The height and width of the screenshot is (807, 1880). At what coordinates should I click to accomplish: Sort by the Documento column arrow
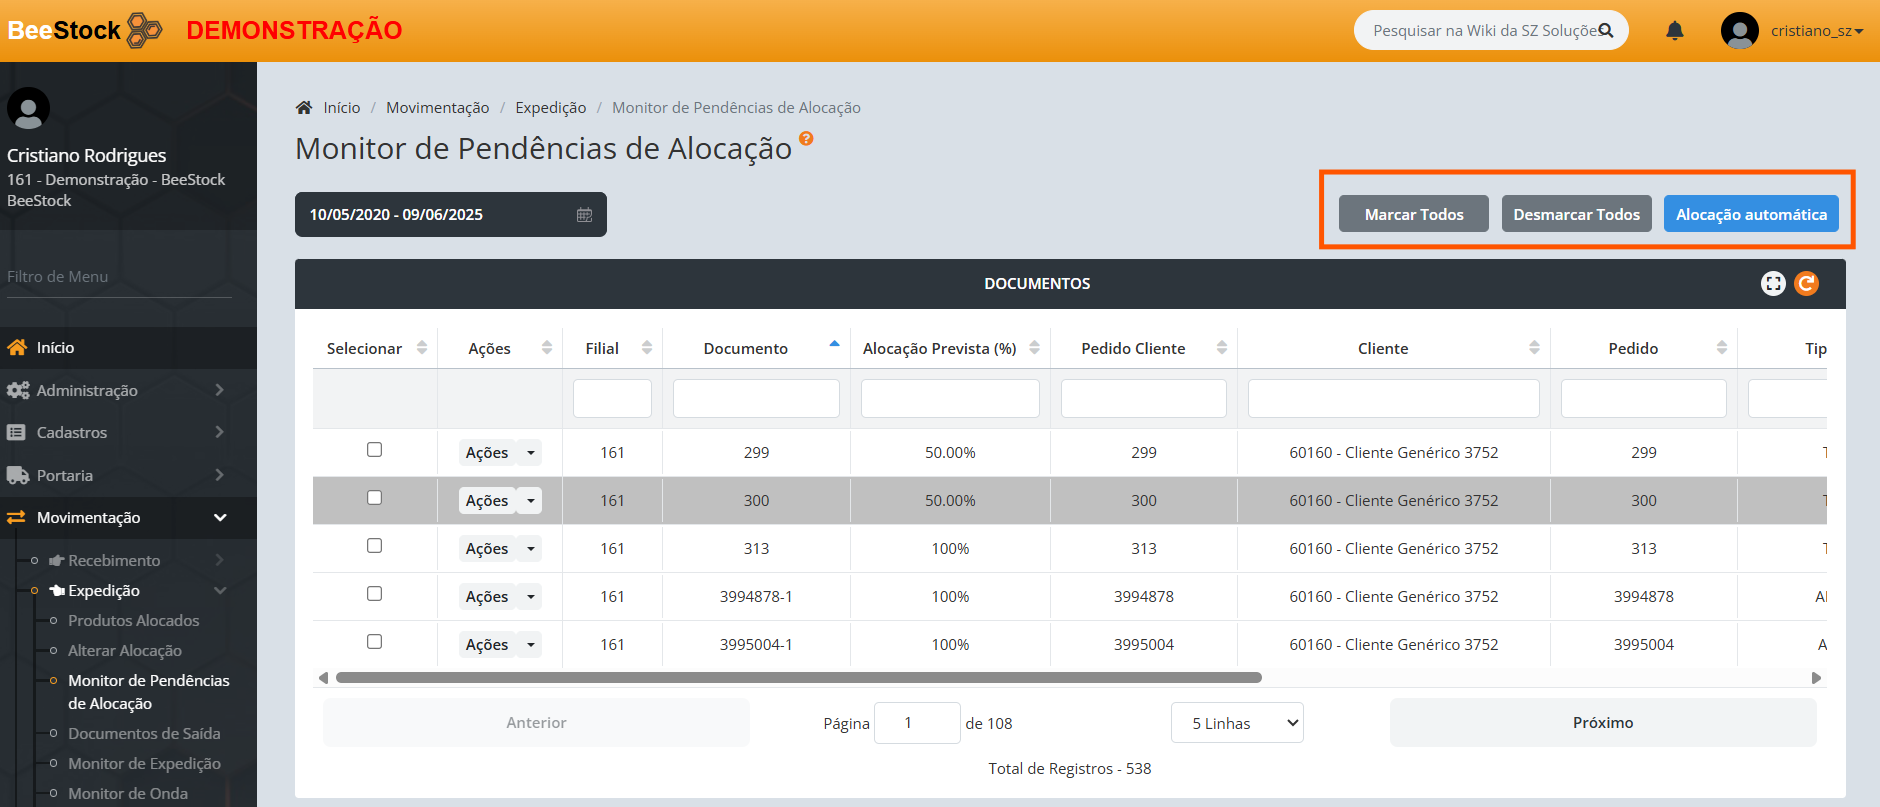coord(834,345)
